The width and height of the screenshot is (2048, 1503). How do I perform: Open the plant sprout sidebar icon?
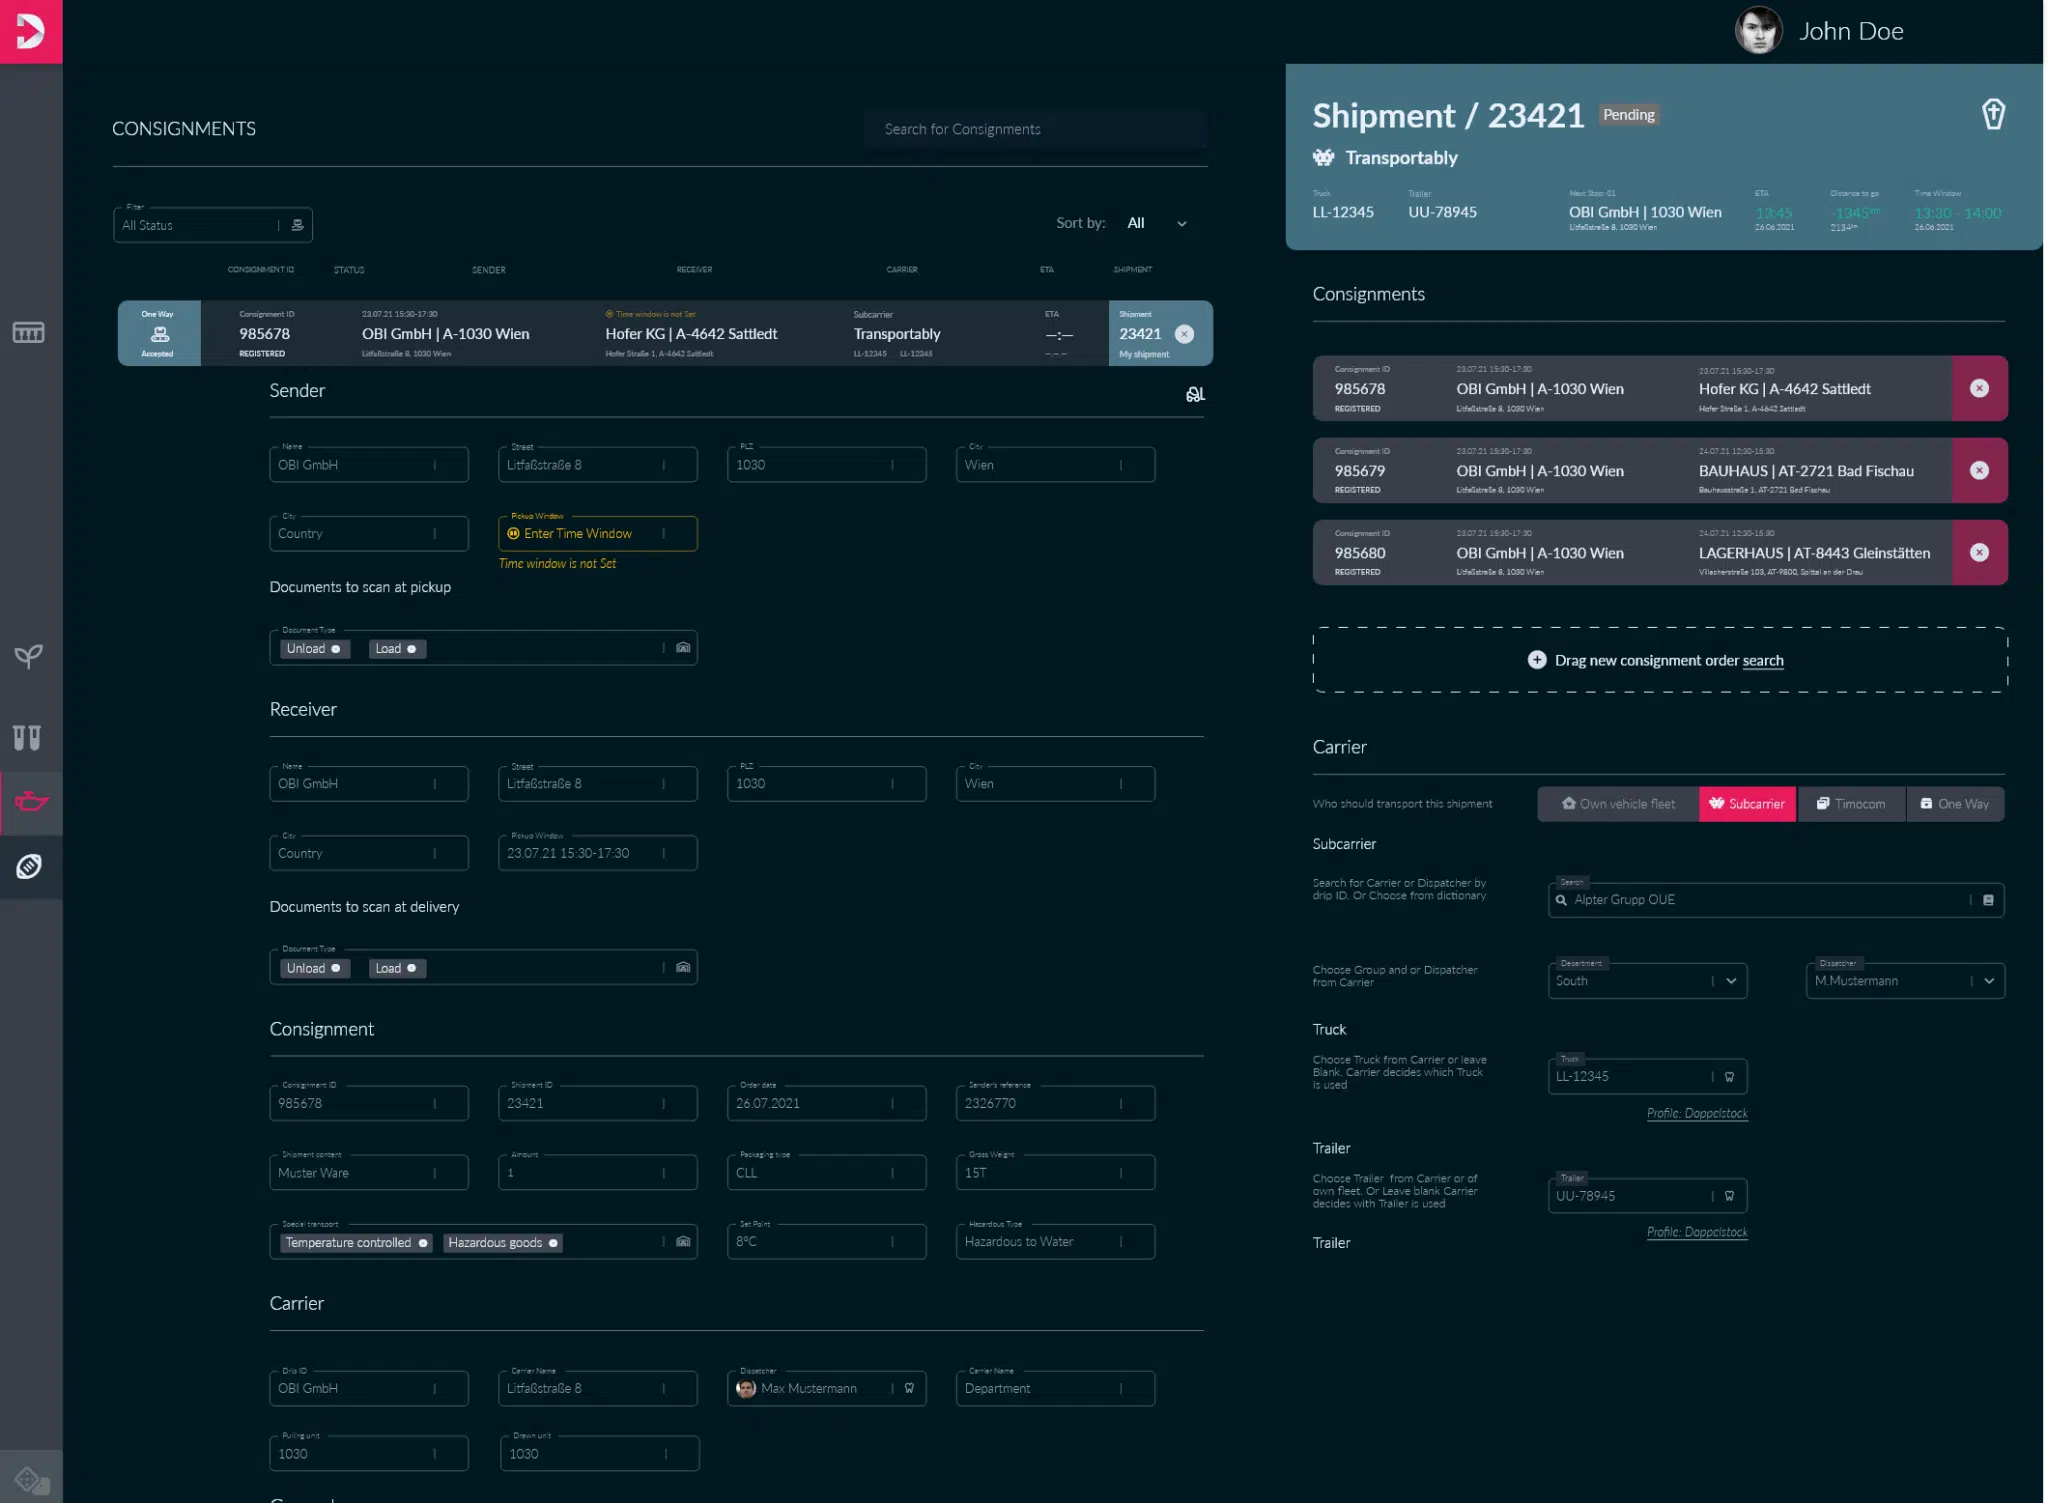[x=28, y=656]
